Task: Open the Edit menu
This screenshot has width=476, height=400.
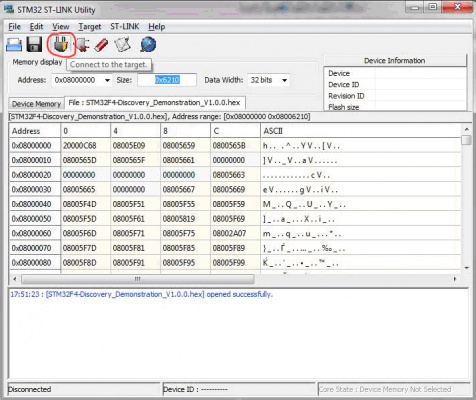Action: tap(36, 27)
